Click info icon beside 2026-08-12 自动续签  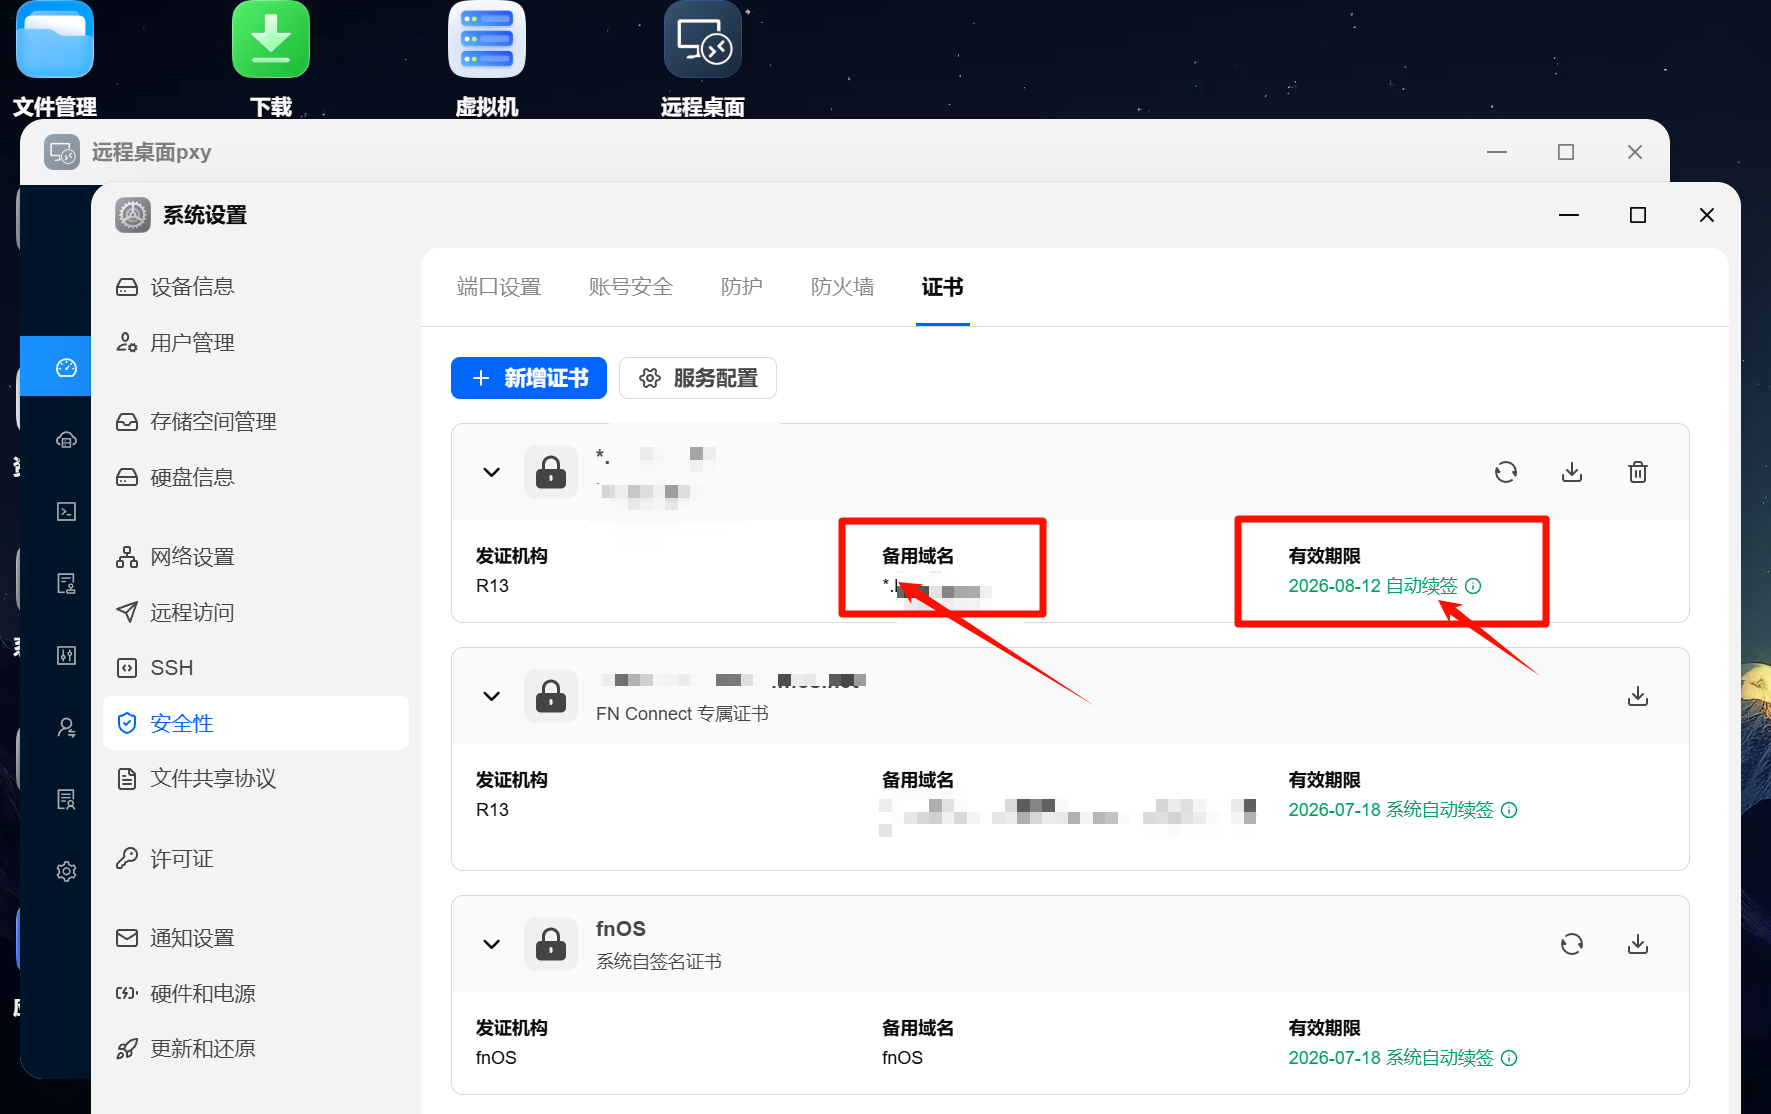[x=1473, y=586]
